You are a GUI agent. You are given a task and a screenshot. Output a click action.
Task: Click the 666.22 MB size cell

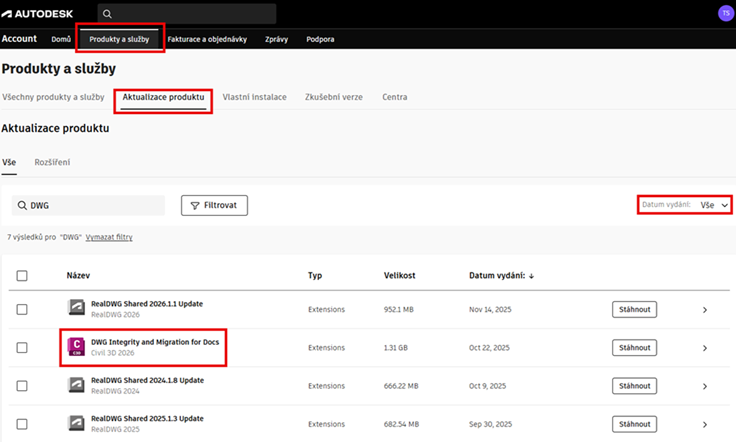coord(401,386)
